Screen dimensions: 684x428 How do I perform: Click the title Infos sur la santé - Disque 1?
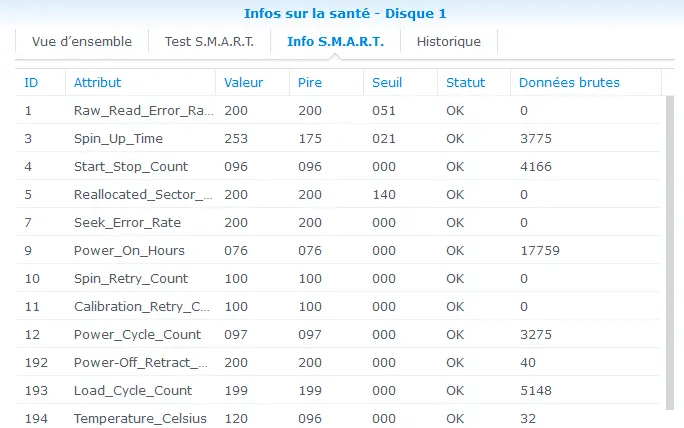coord(345,14)
